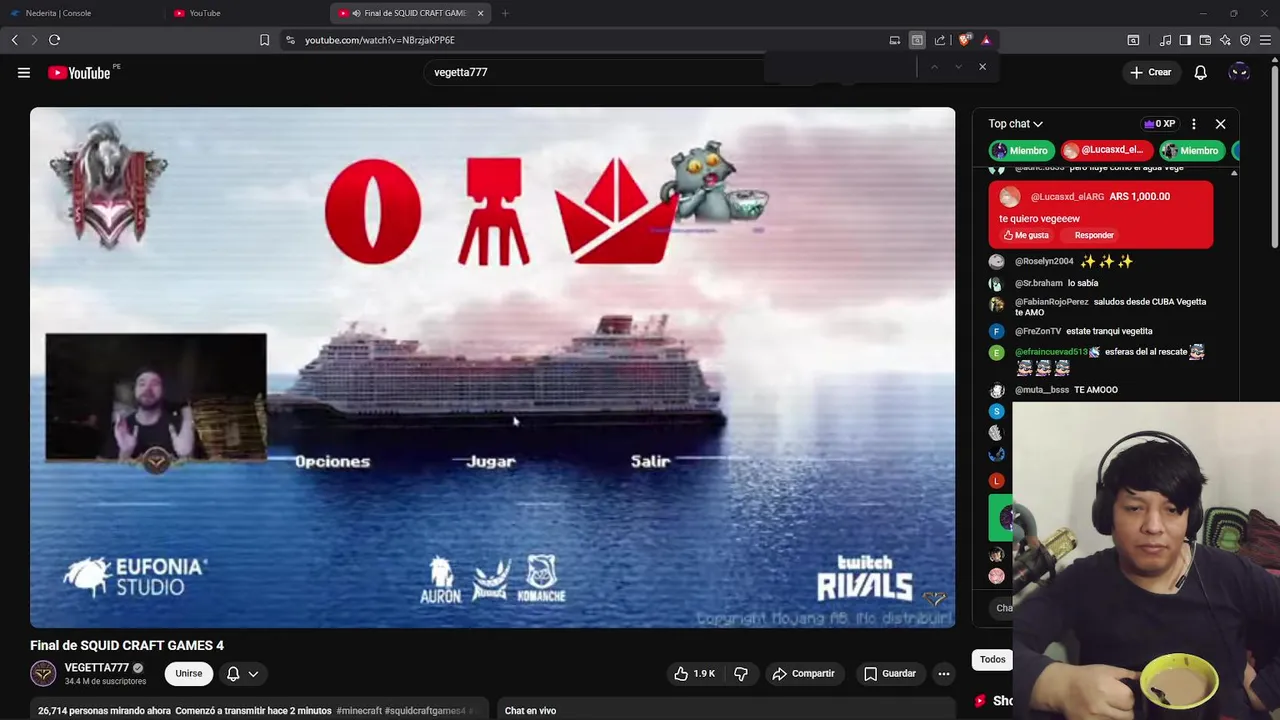
Task: Close the SQUID CRAFT GAMES tab
Action: pos(481,13)
